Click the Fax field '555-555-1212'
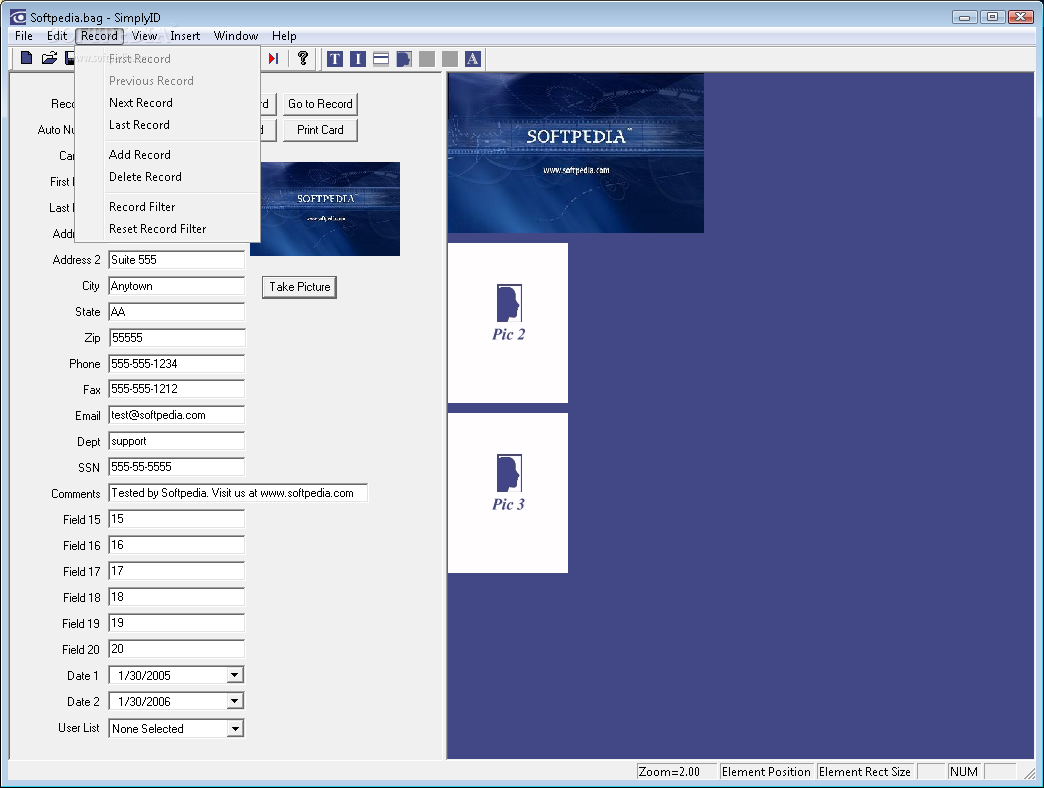This screenshot has width=1044, height=788. click(x=176, y=389)
